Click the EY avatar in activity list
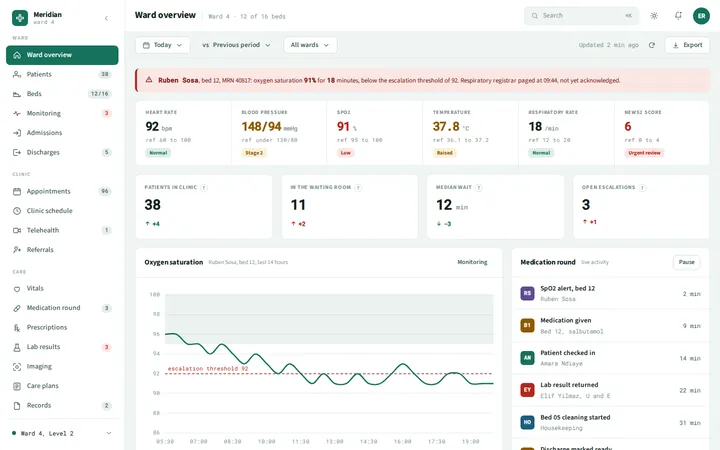 click(527, 390)
